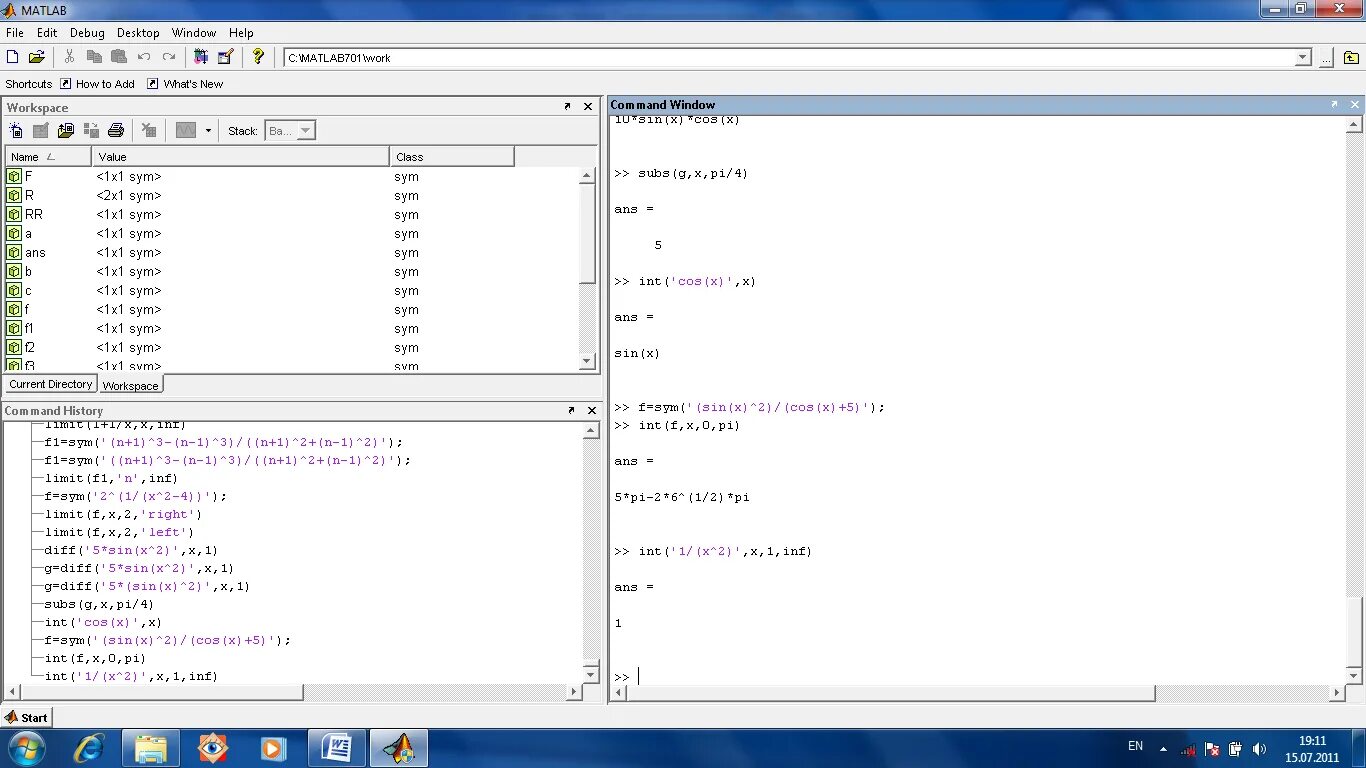Select int('cos(x)',x) in Command History
This screenshot has width=1366, height=768.
[x=103, y=622]
